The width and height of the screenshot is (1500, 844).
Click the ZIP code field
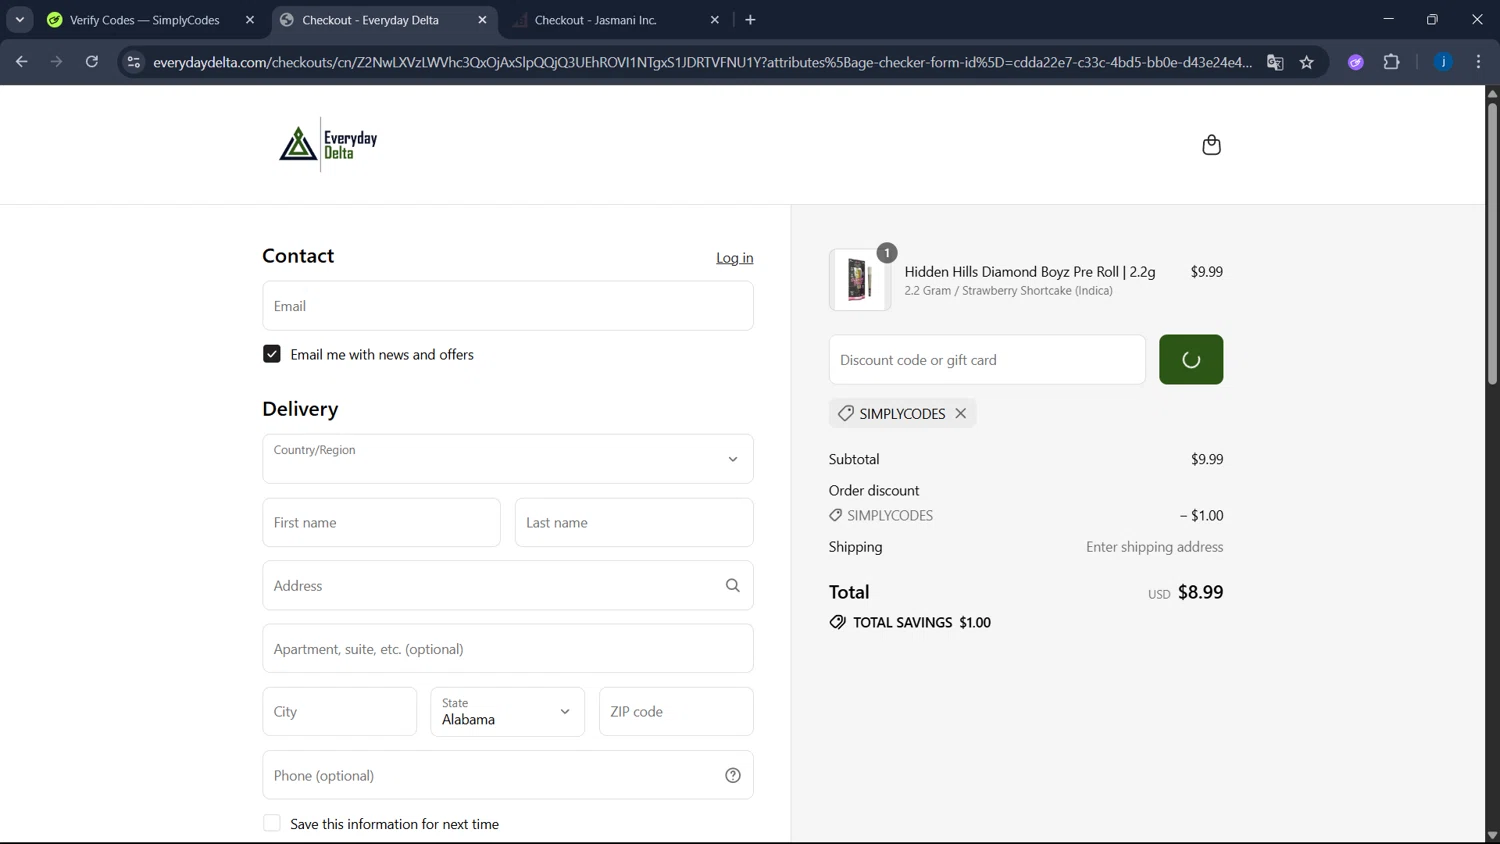[676, 712]
